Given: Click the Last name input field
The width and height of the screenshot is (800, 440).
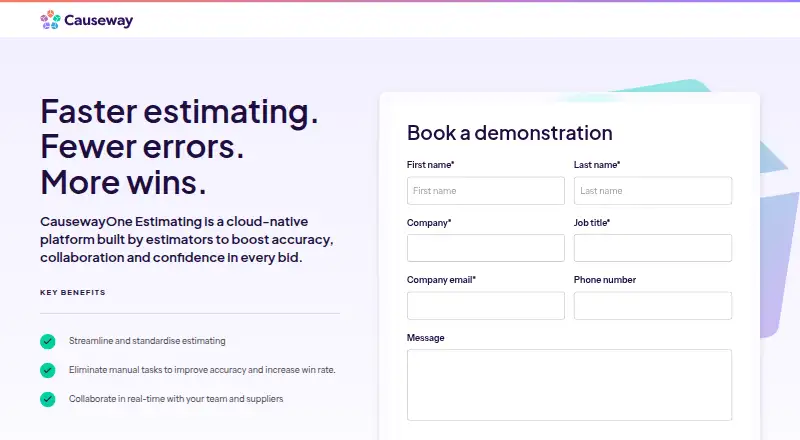Looking at the screenshot, I should coord(653,190).
